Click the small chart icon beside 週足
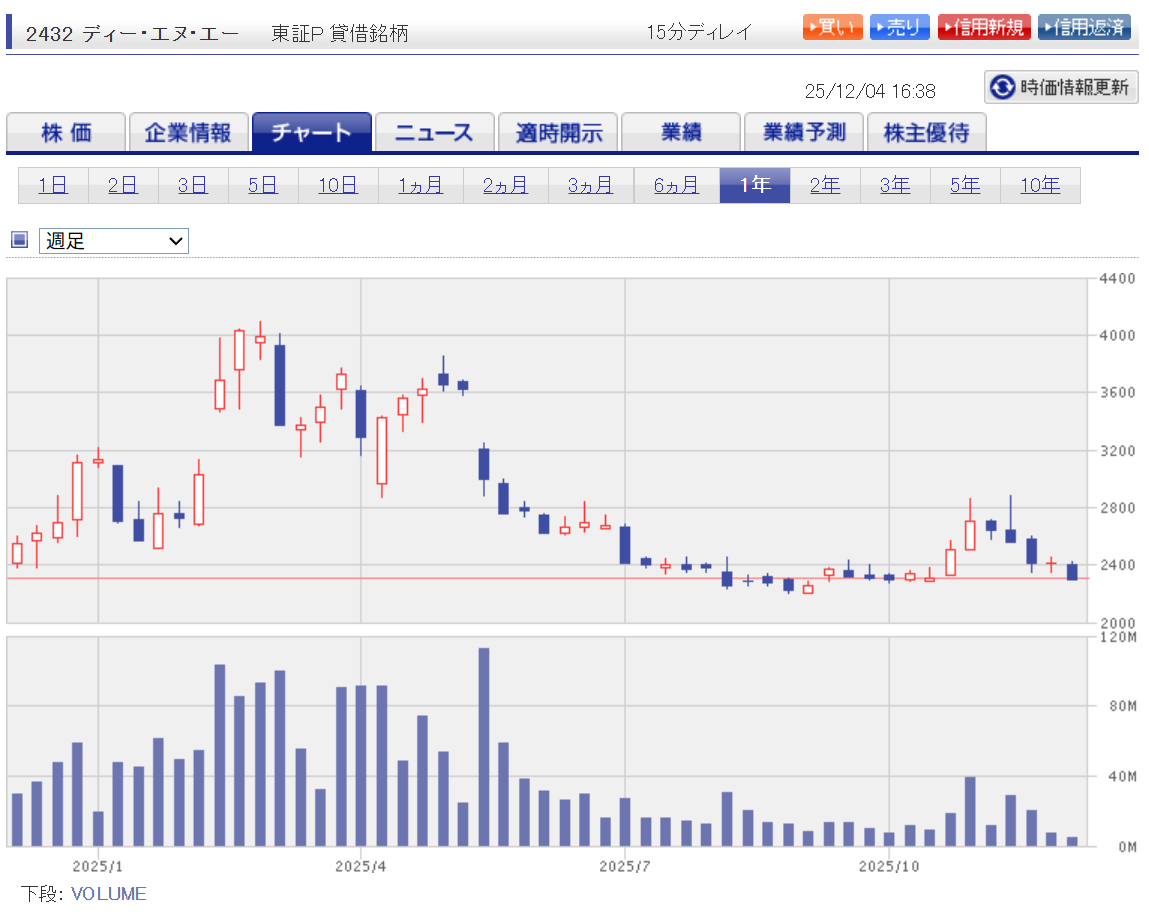The height and width of the screenshot is (915, 1149). click(19, 240)
